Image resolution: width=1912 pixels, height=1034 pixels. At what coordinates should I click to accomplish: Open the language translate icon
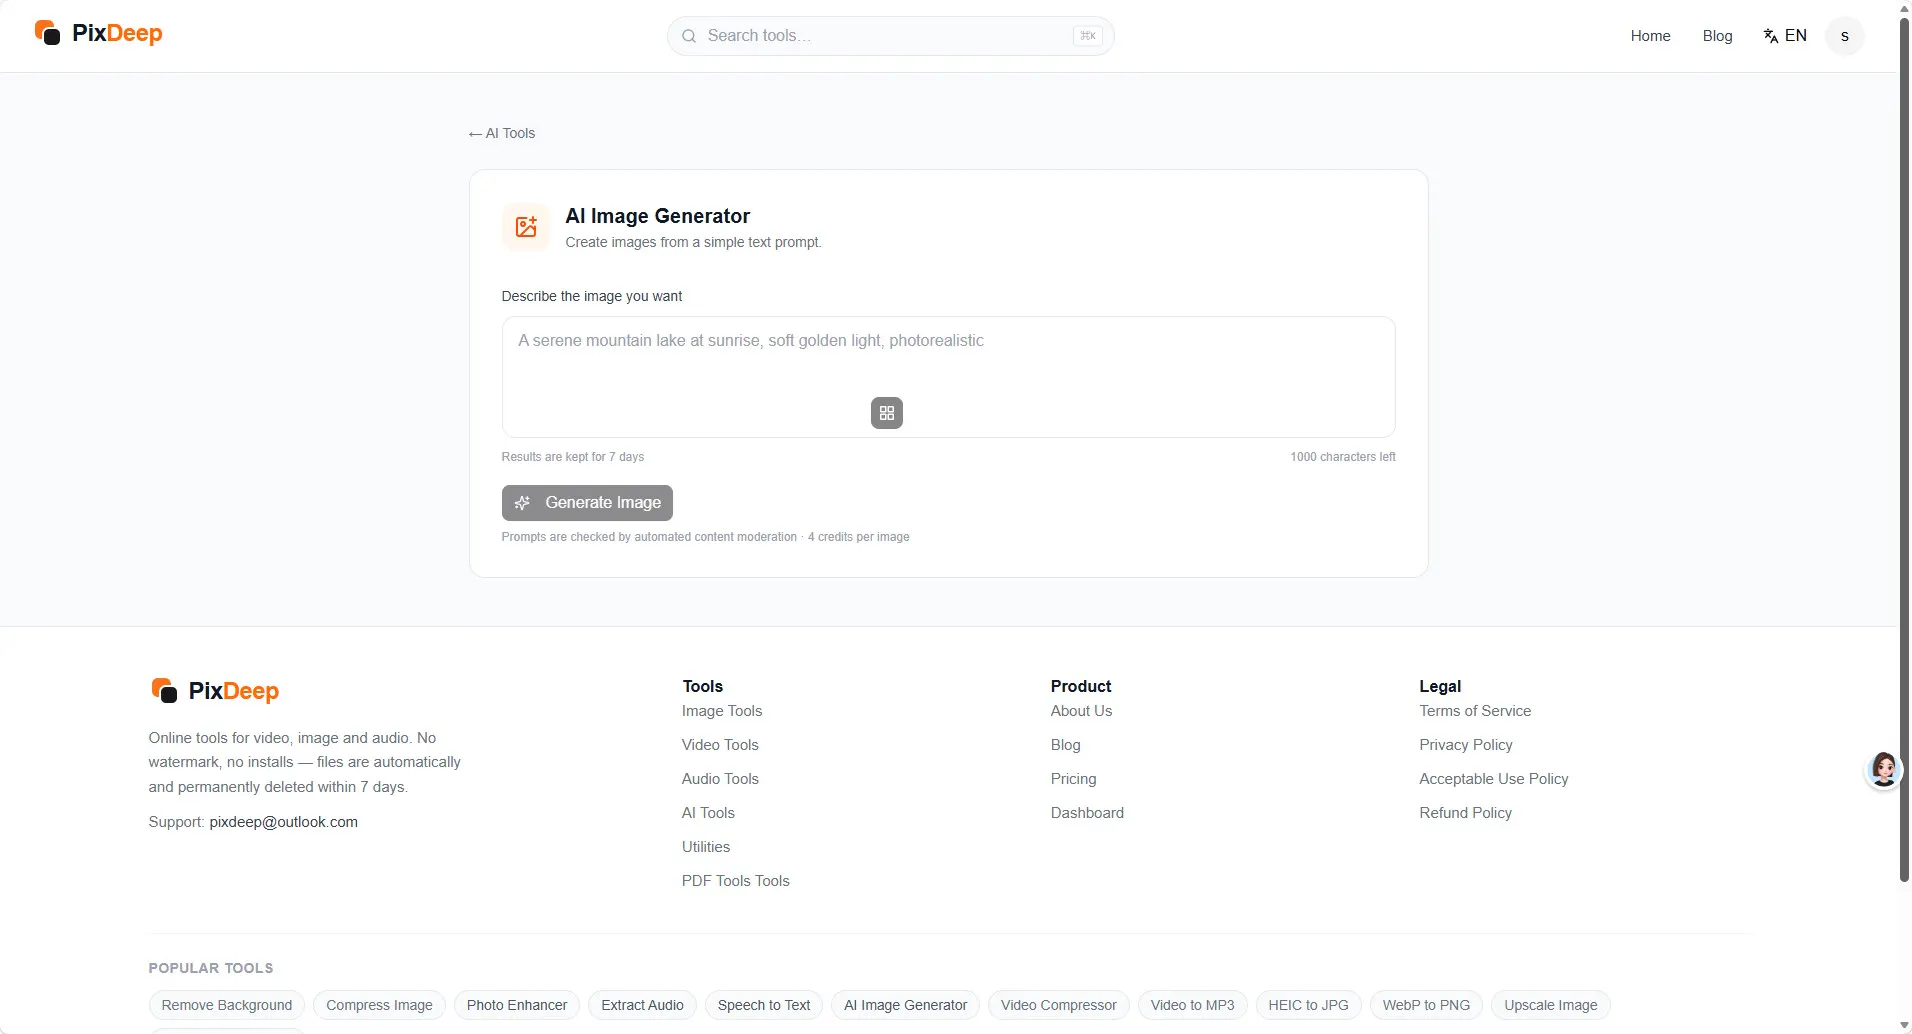(1770, 36)
